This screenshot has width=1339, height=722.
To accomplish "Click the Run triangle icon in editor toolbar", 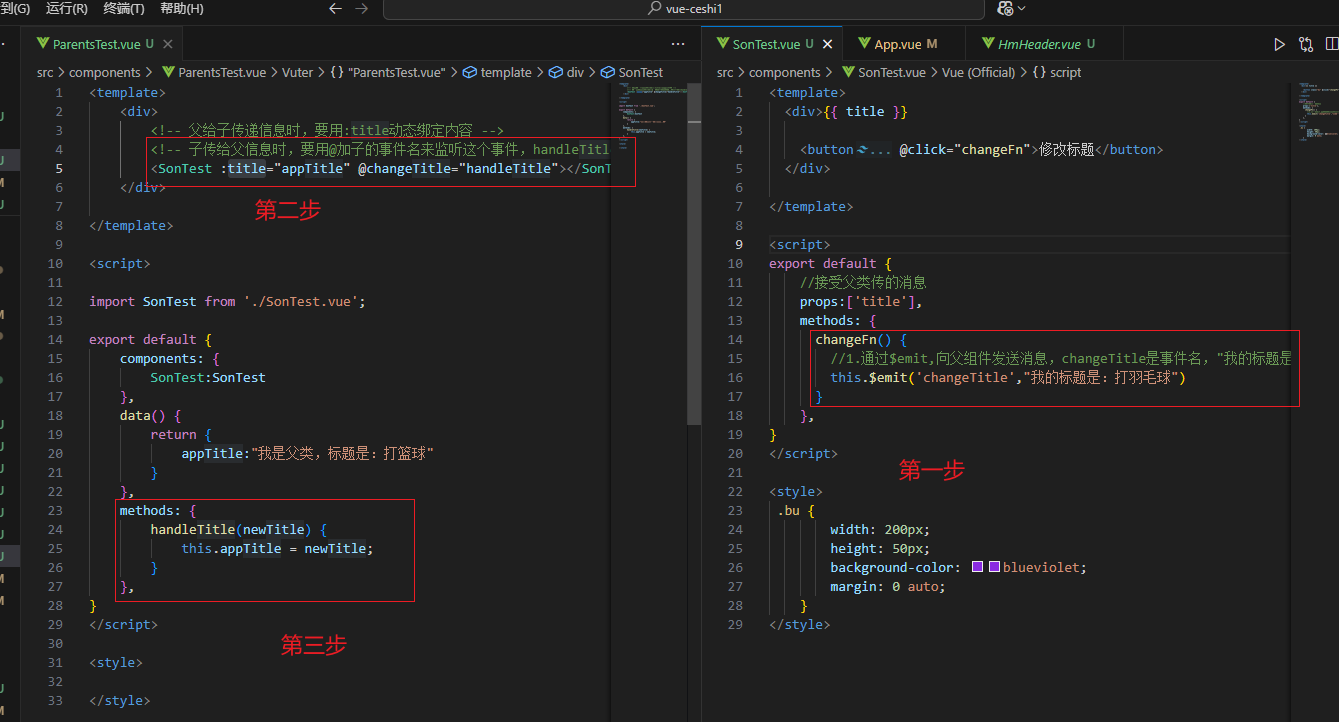I will coord(1279,44).
